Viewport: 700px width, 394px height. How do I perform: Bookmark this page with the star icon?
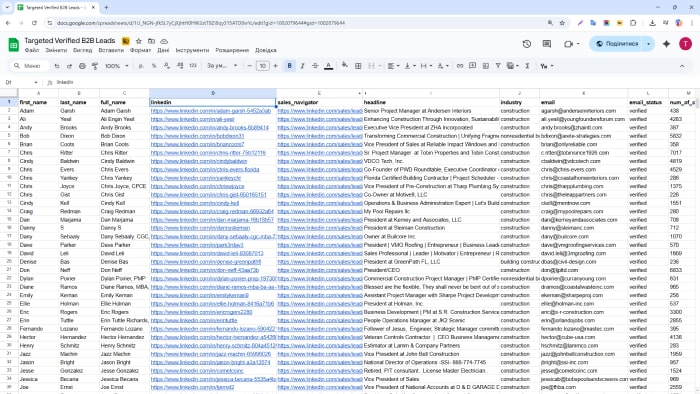[562, 23]
